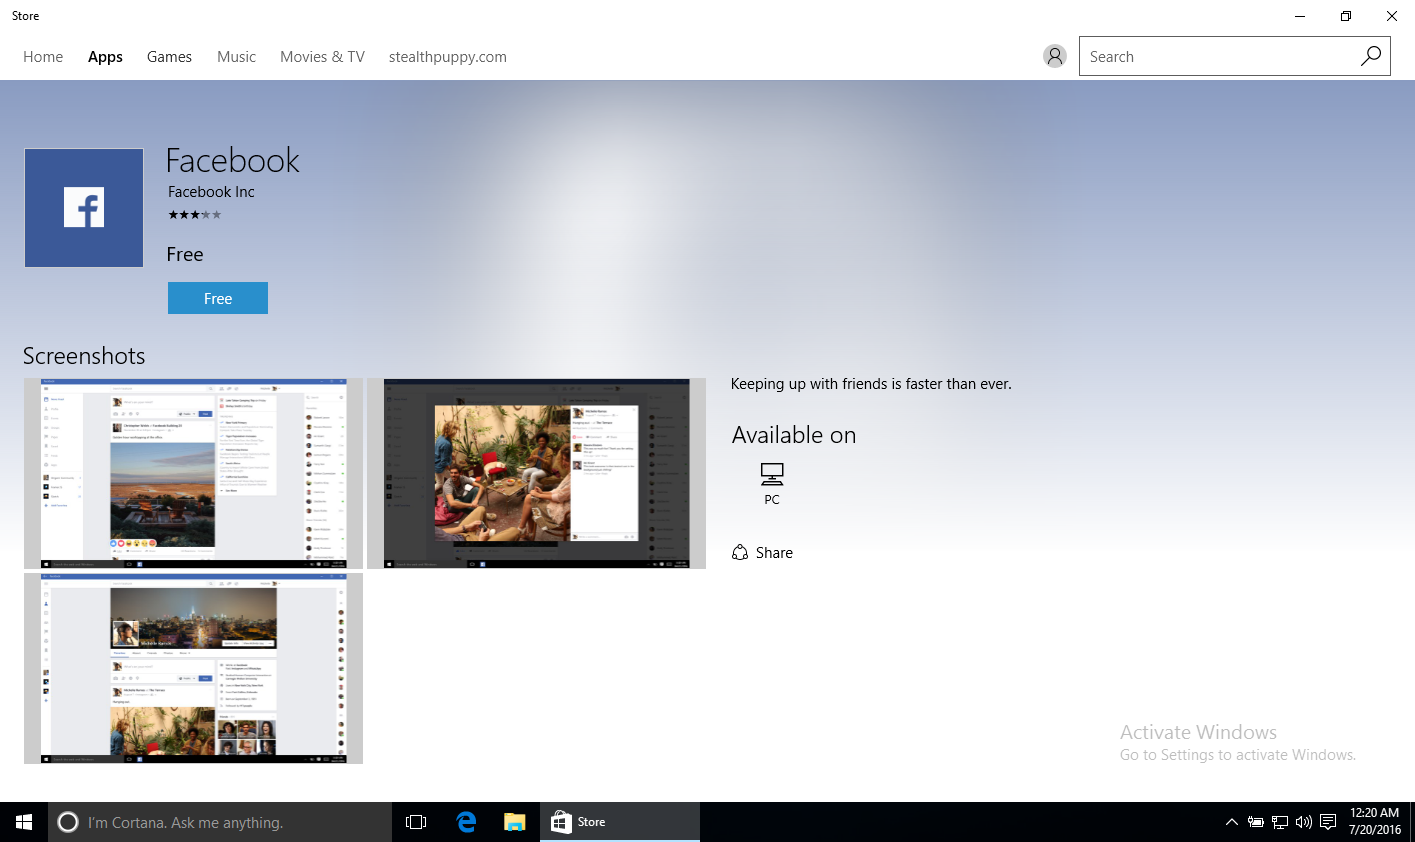Open the Windows Start menu
Screen dimensions: 1415x842
click(x=24, y=822)
